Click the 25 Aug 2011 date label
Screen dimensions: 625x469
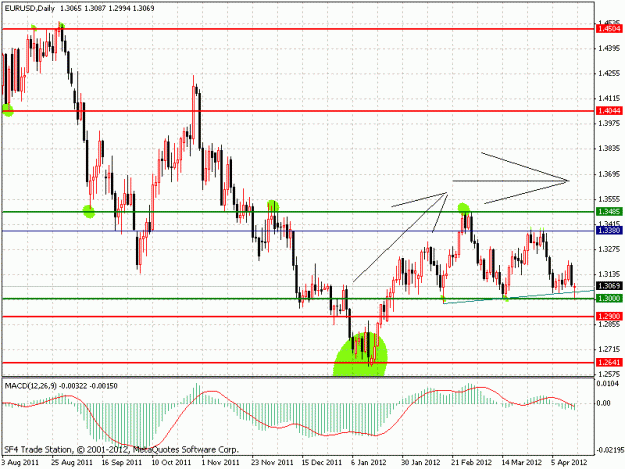pos(72,462)
